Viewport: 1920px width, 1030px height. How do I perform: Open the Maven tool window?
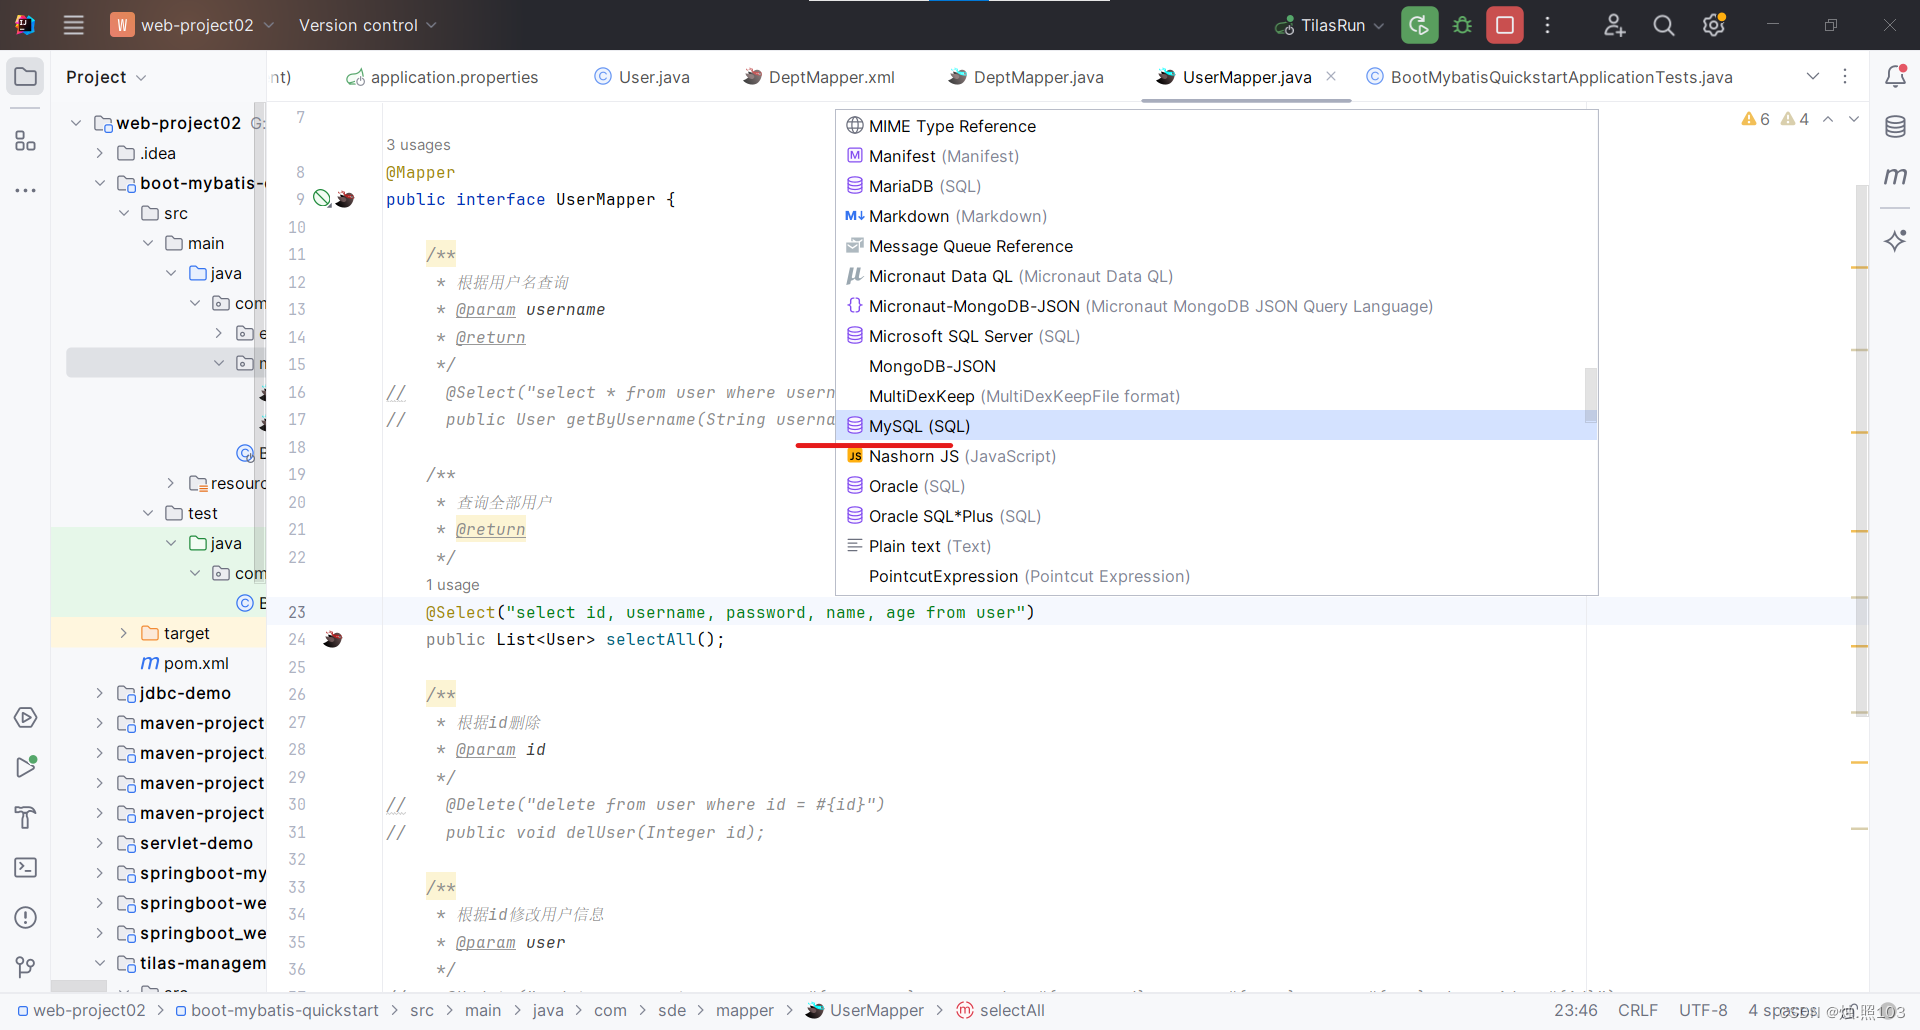tap(1895, 177)
